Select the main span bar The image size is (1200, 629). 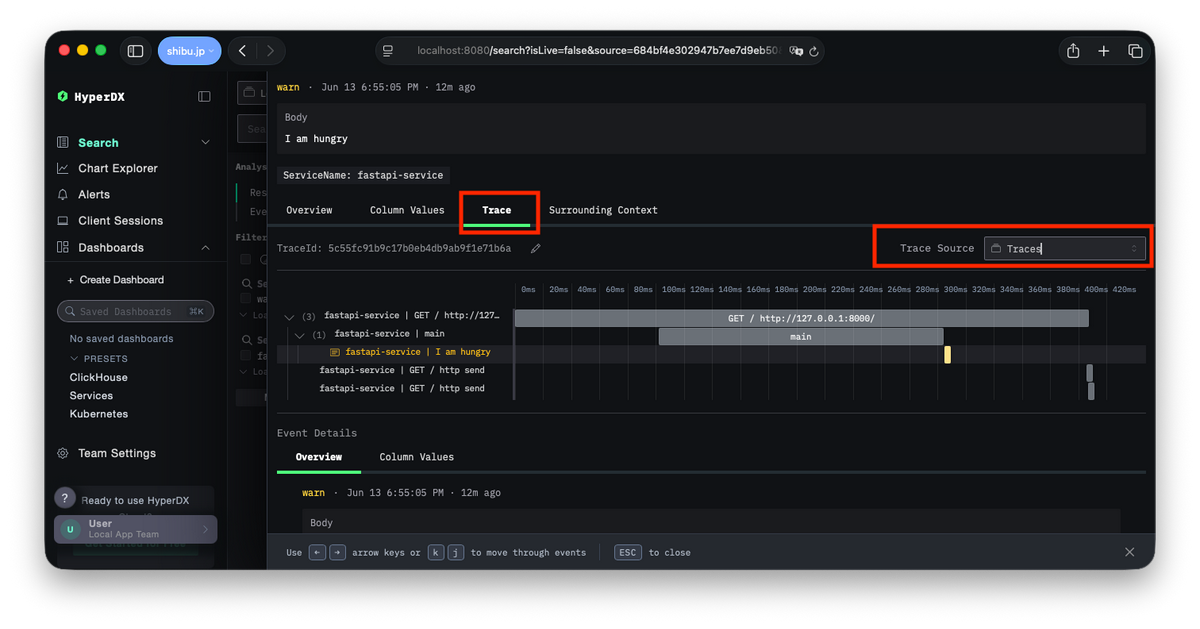(x=800, y=336)
